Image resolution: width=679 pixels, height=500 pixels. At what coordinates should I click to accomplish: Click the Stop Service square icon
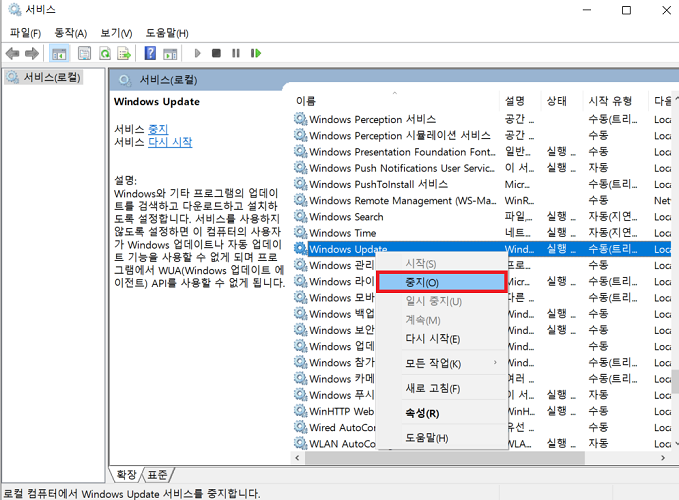217,53
